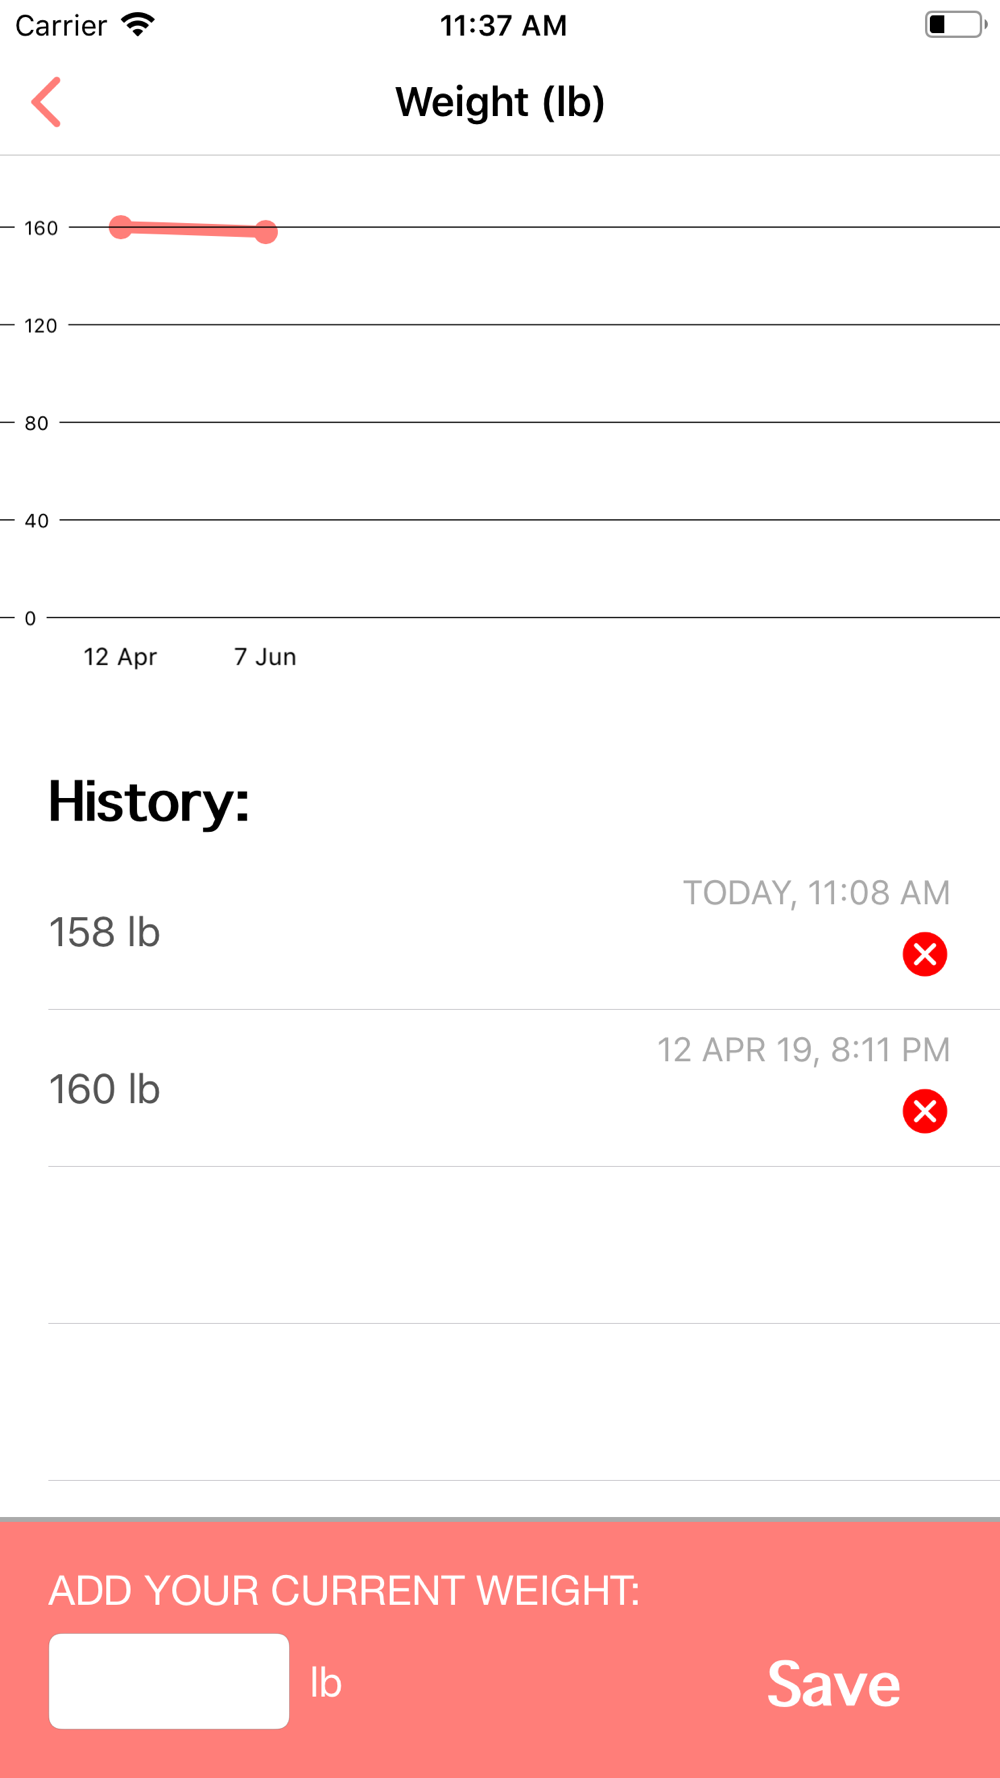1000x1778 pixels.
Task: Tap the battery indicator icon
Action: [x=956, y=25]
